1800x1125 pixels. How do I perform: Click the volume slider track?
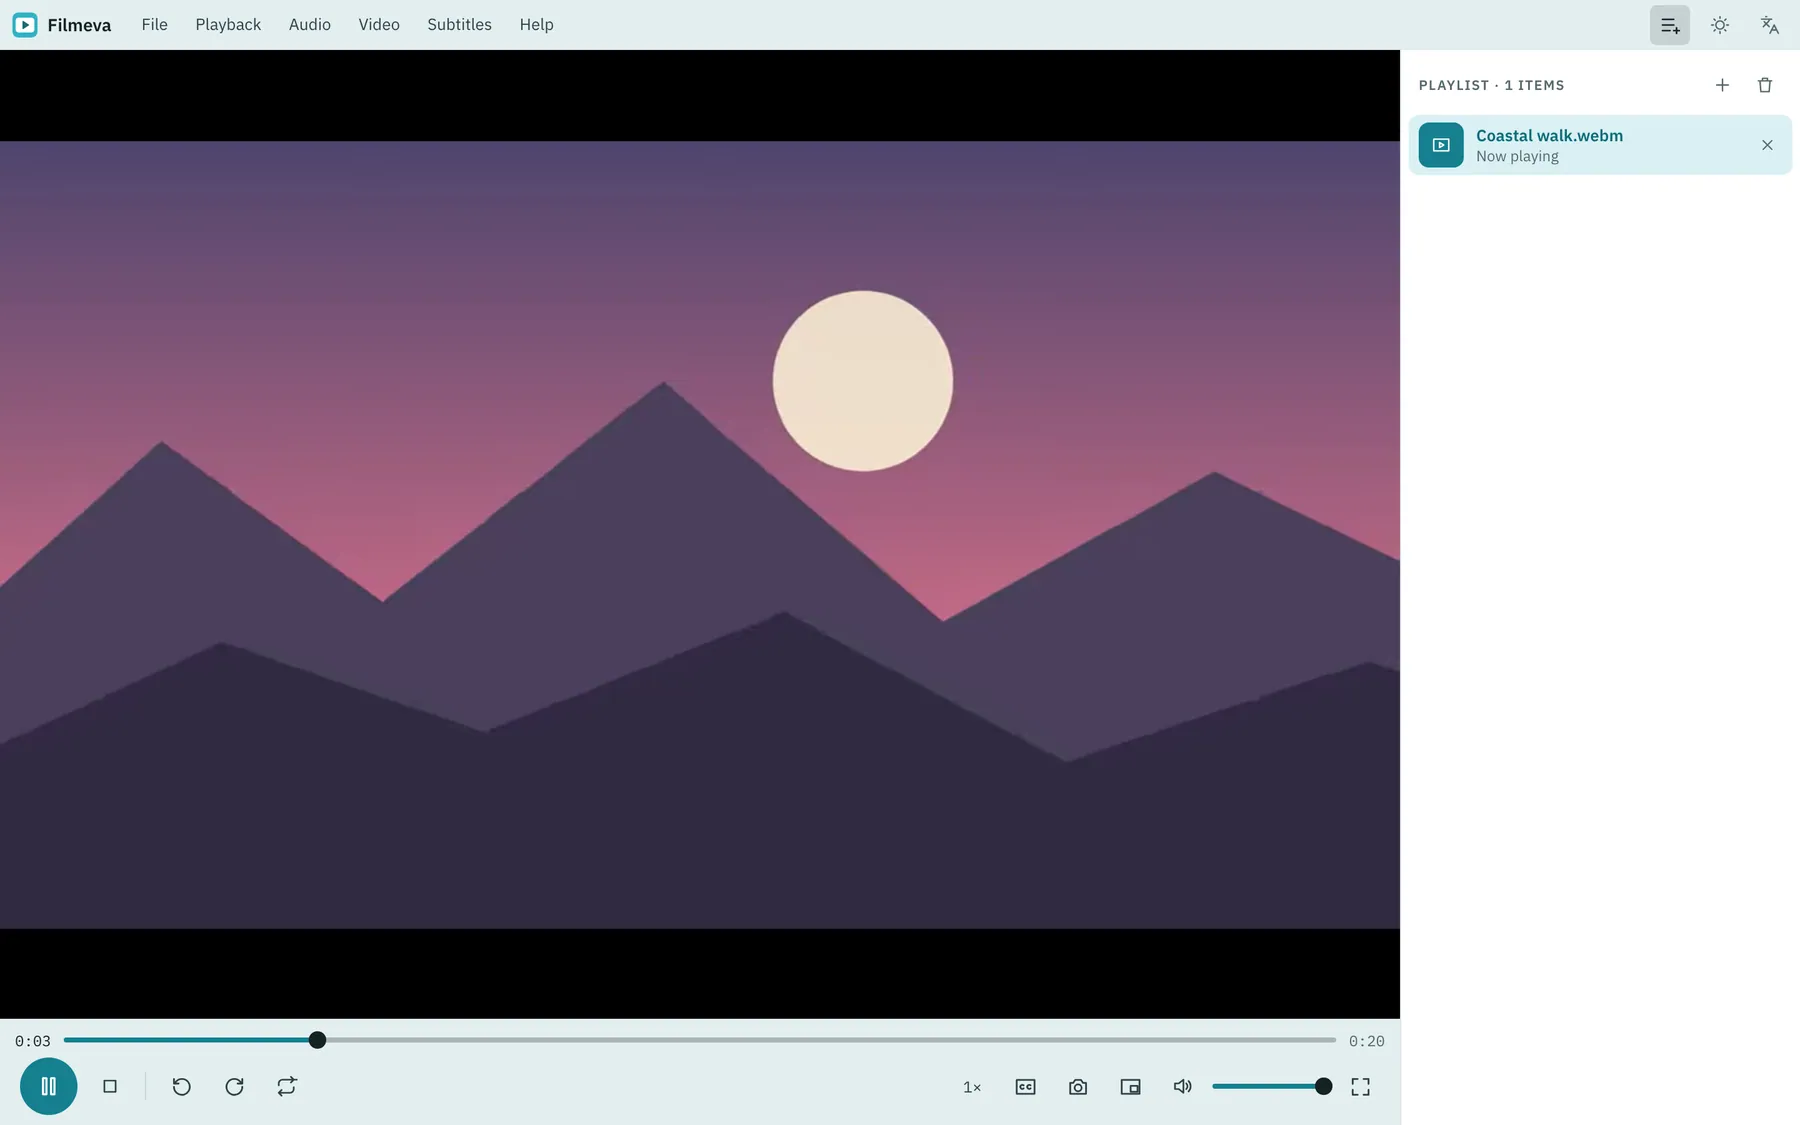[1272, 1086]
